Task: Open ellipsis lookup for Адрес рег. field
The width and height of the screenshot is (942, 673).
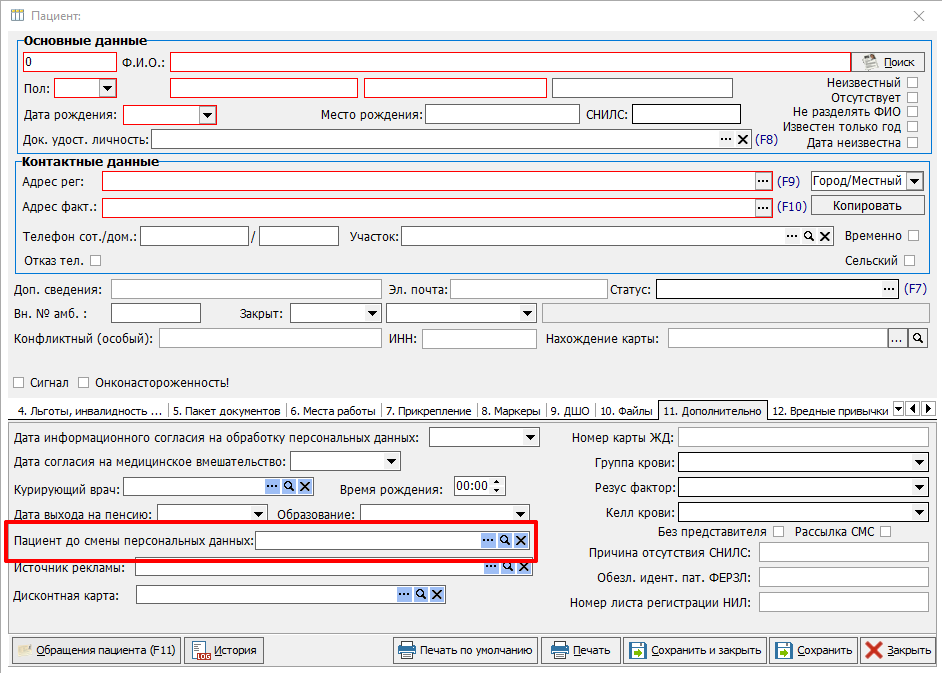Action: (763, 181)
